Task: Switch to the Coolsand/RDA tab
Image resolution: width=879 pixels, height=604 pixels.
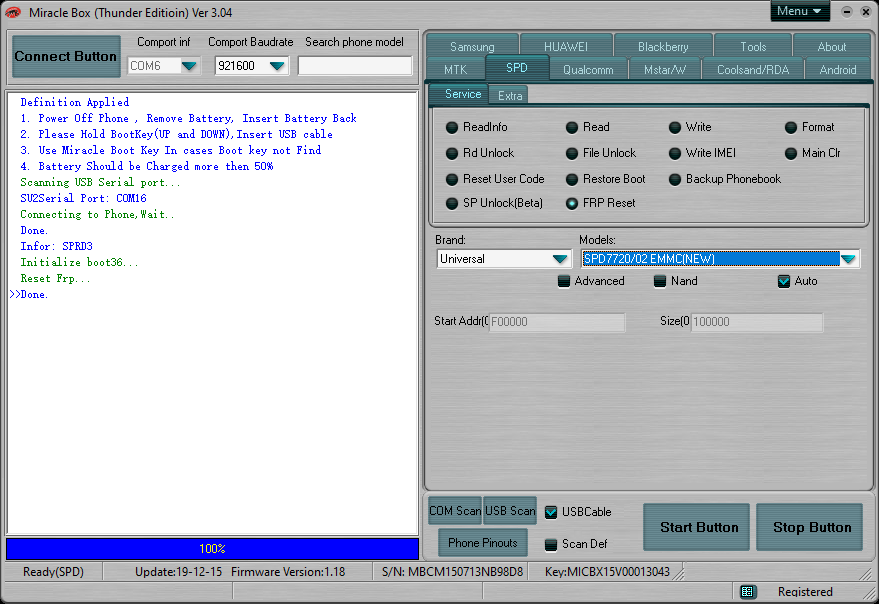Action: coord(753,70)
